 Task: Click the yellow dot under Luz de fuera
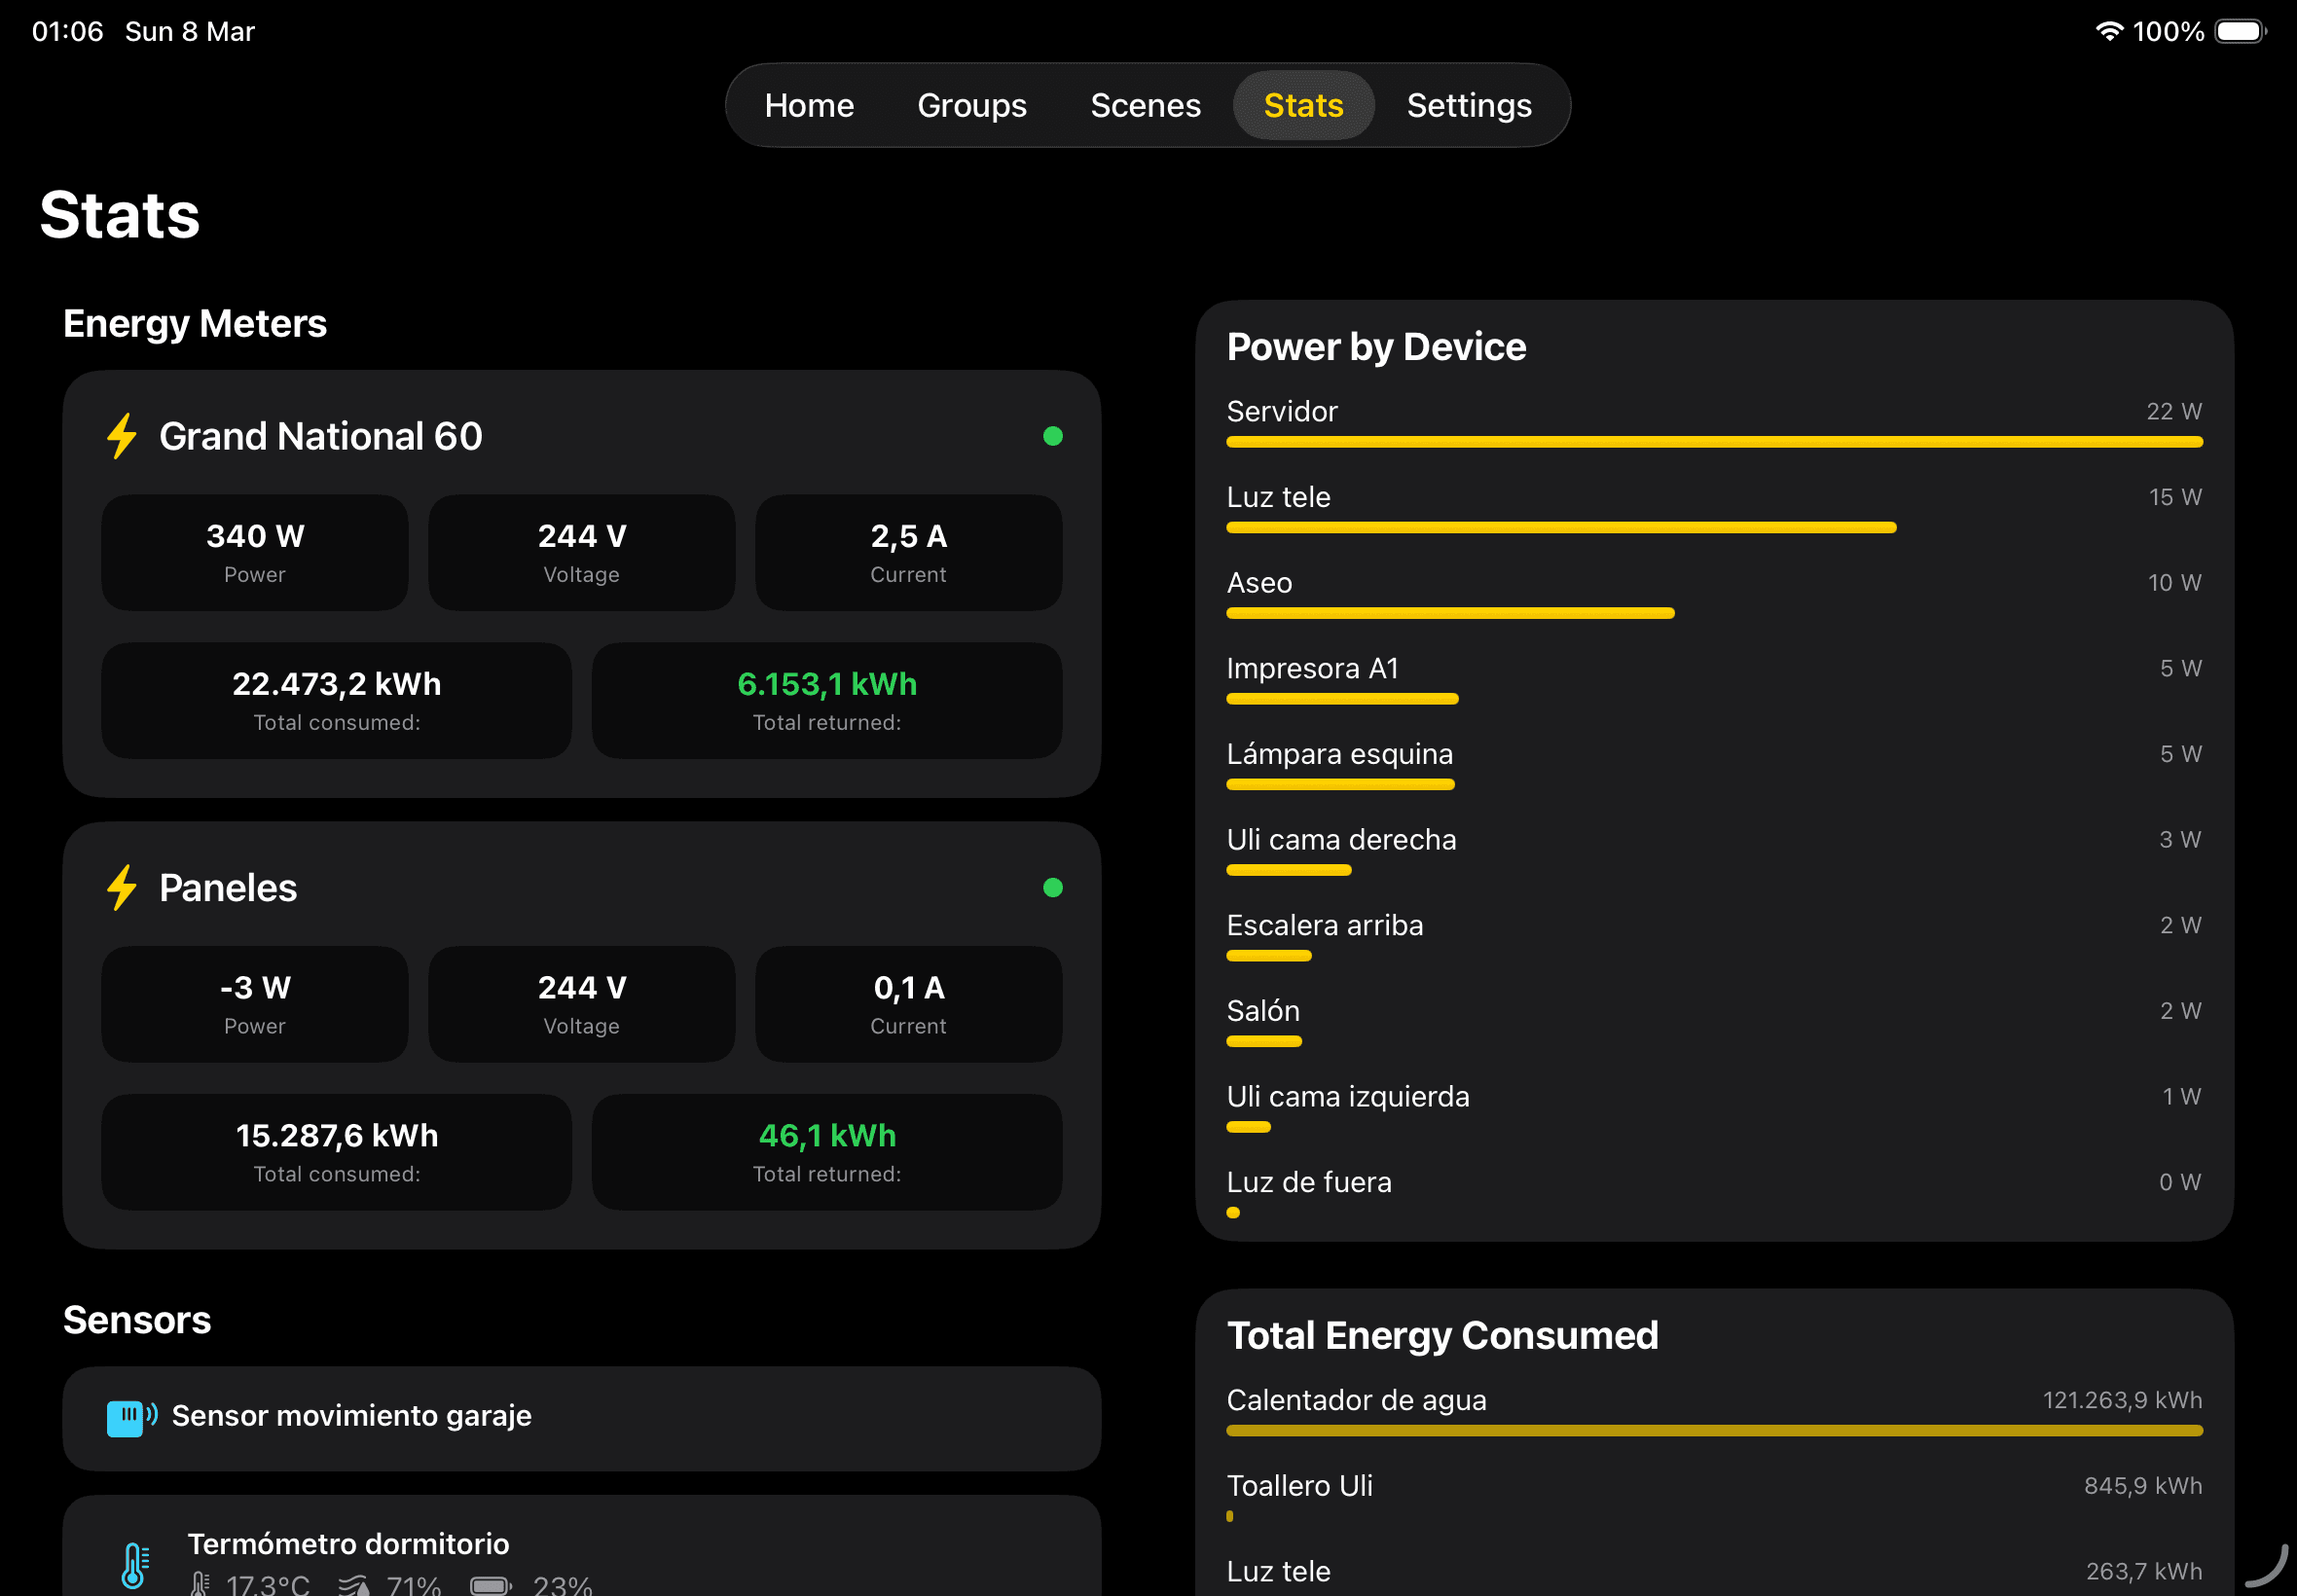coord(1233,1213)
